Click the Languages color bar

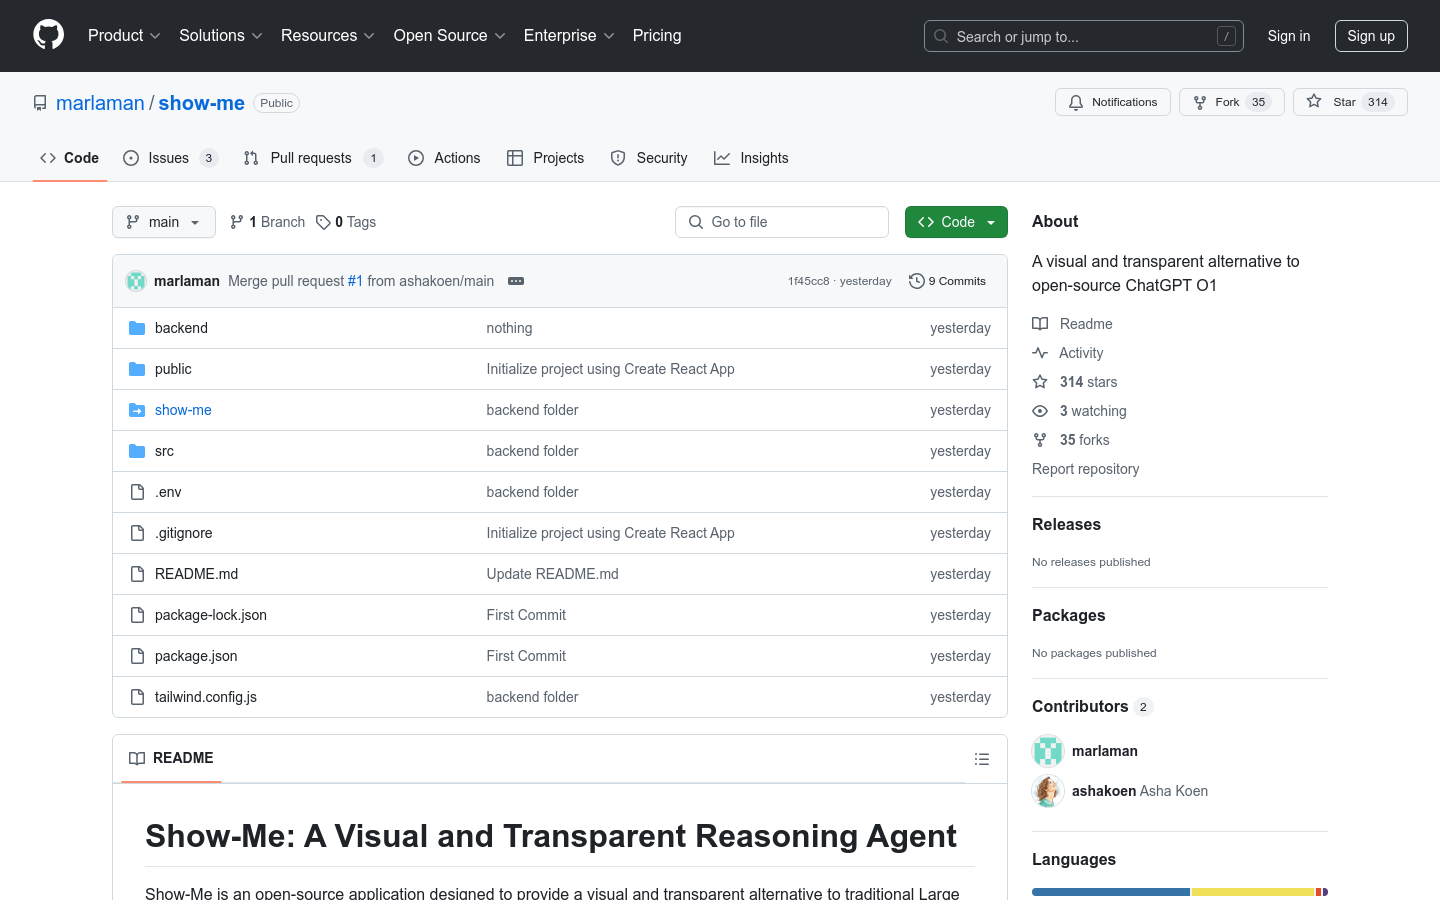tap(1179, 891)
